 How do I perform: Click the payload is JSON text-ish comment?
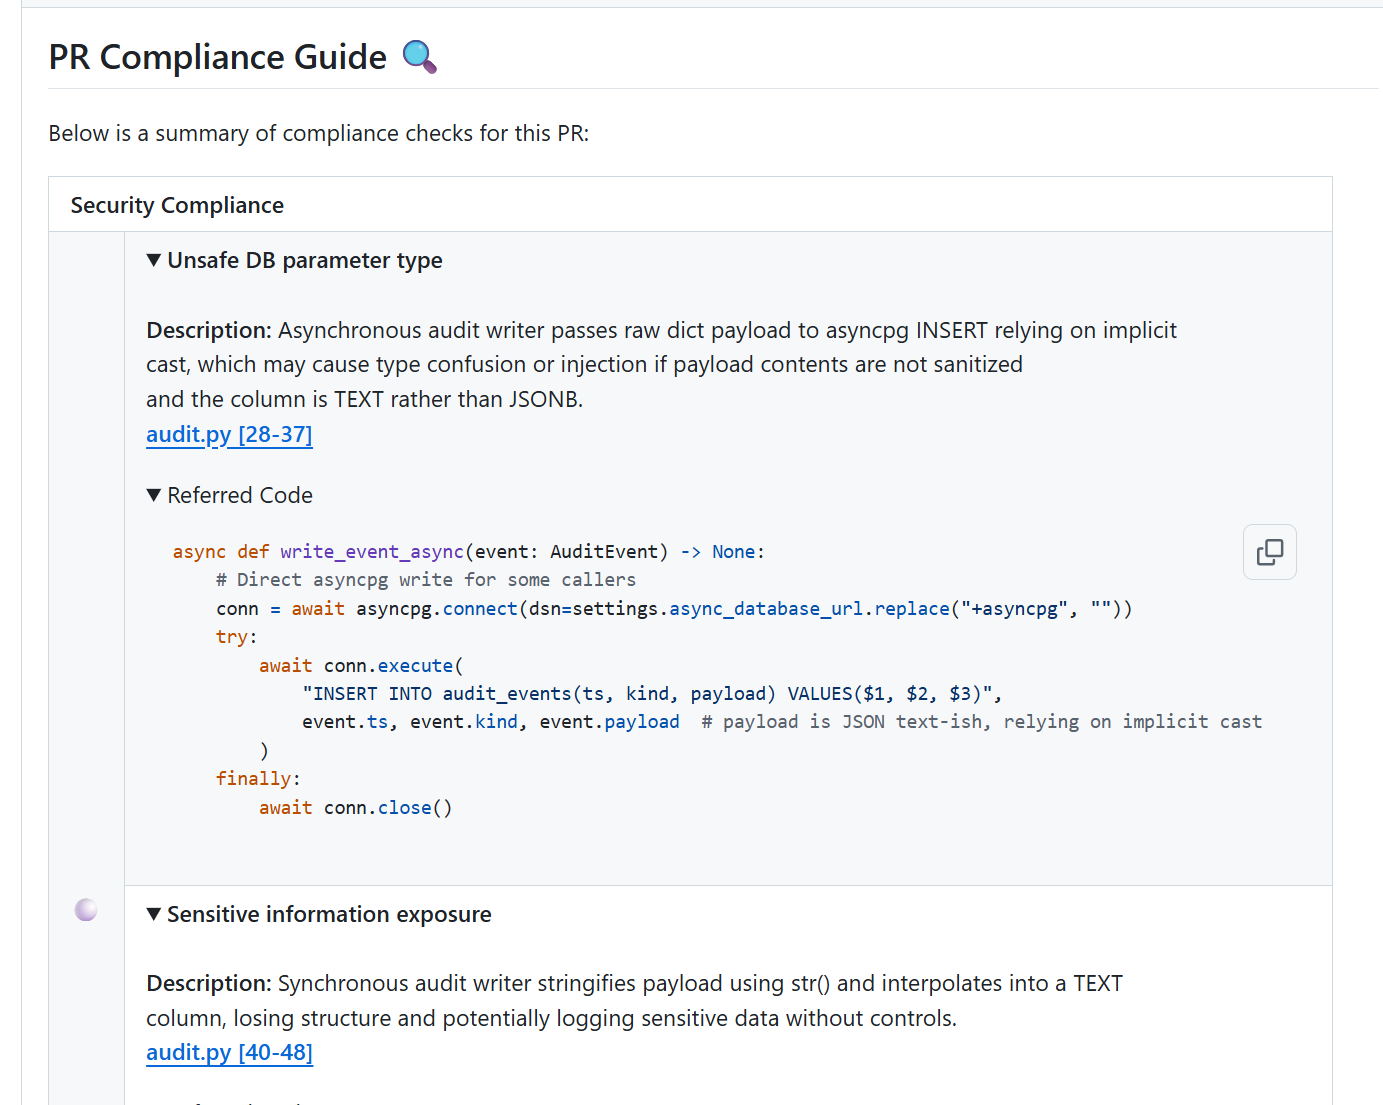tap(981, 722)
